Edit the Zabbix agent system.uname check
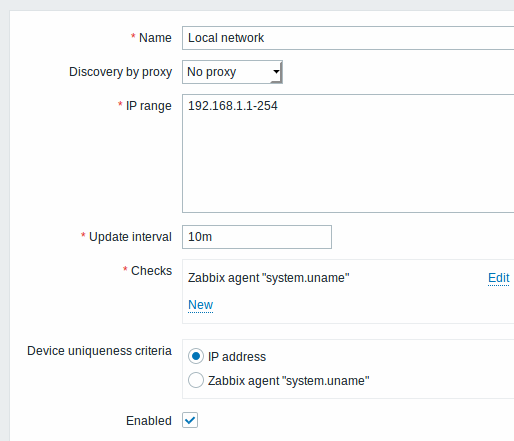 pos(499,278)
